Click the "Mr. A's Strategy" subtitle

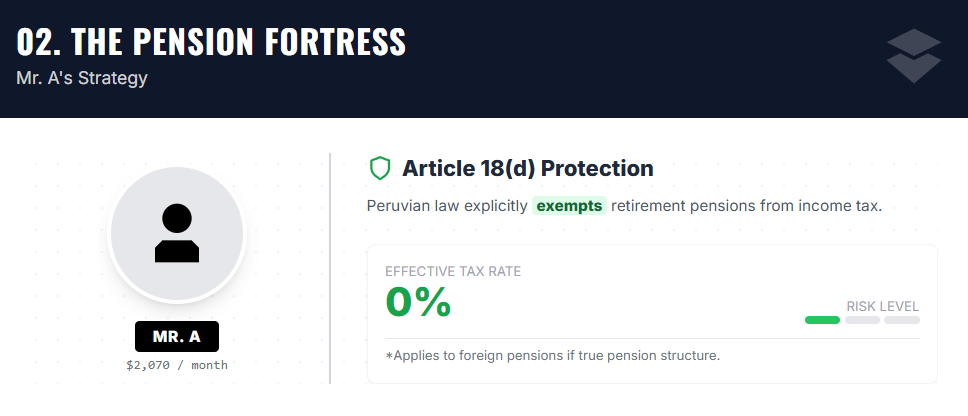[82, 77]
